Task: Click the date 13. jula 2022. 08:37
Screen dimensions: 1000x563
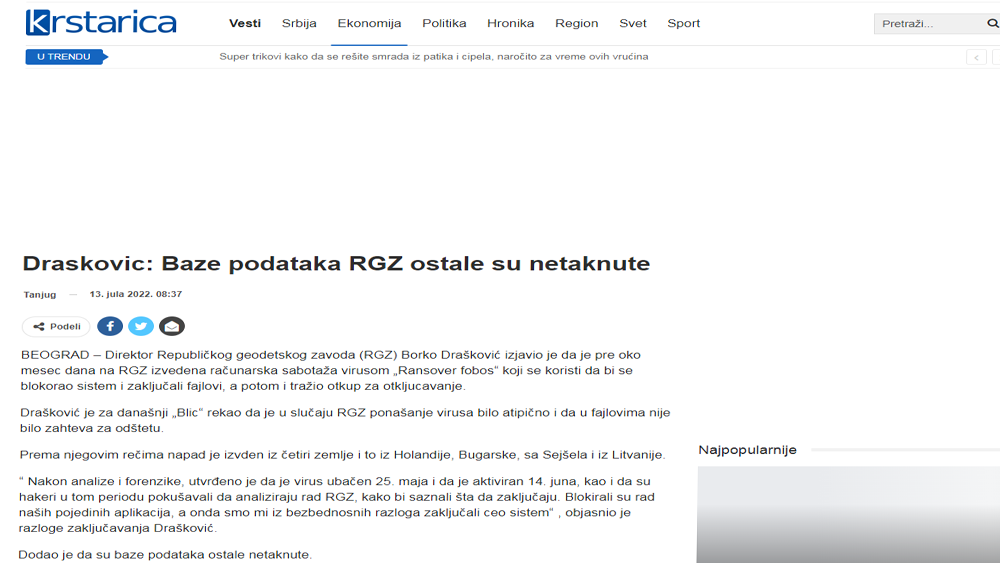Action: click(136, 294)
